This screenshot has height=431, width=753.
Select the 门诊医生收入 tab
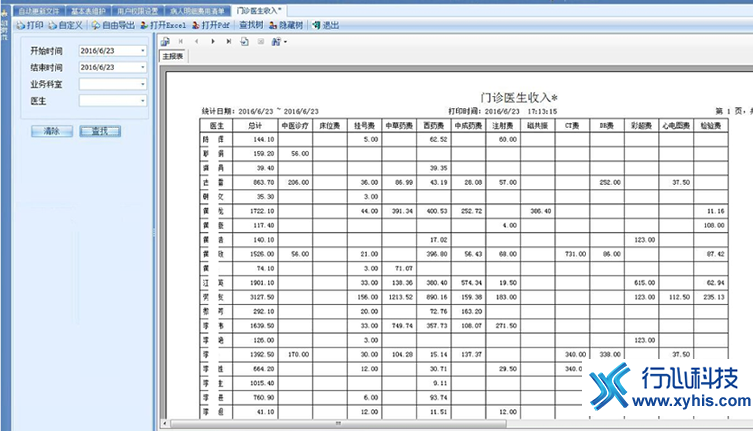(x=259, y=11)
